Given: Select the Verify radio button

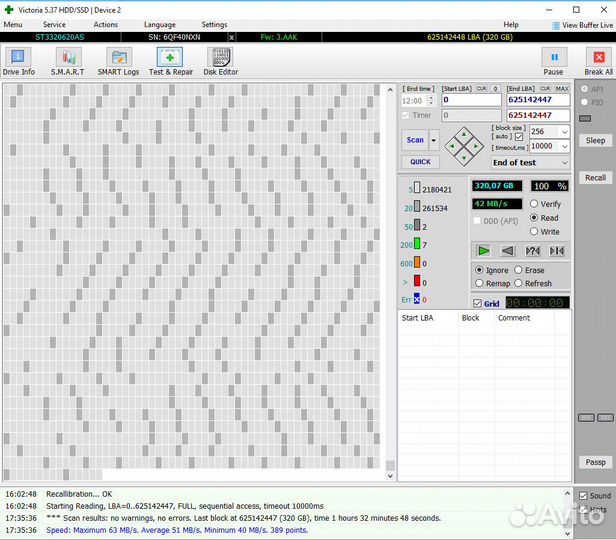Looking at the screenshot, I should [534, 204].
